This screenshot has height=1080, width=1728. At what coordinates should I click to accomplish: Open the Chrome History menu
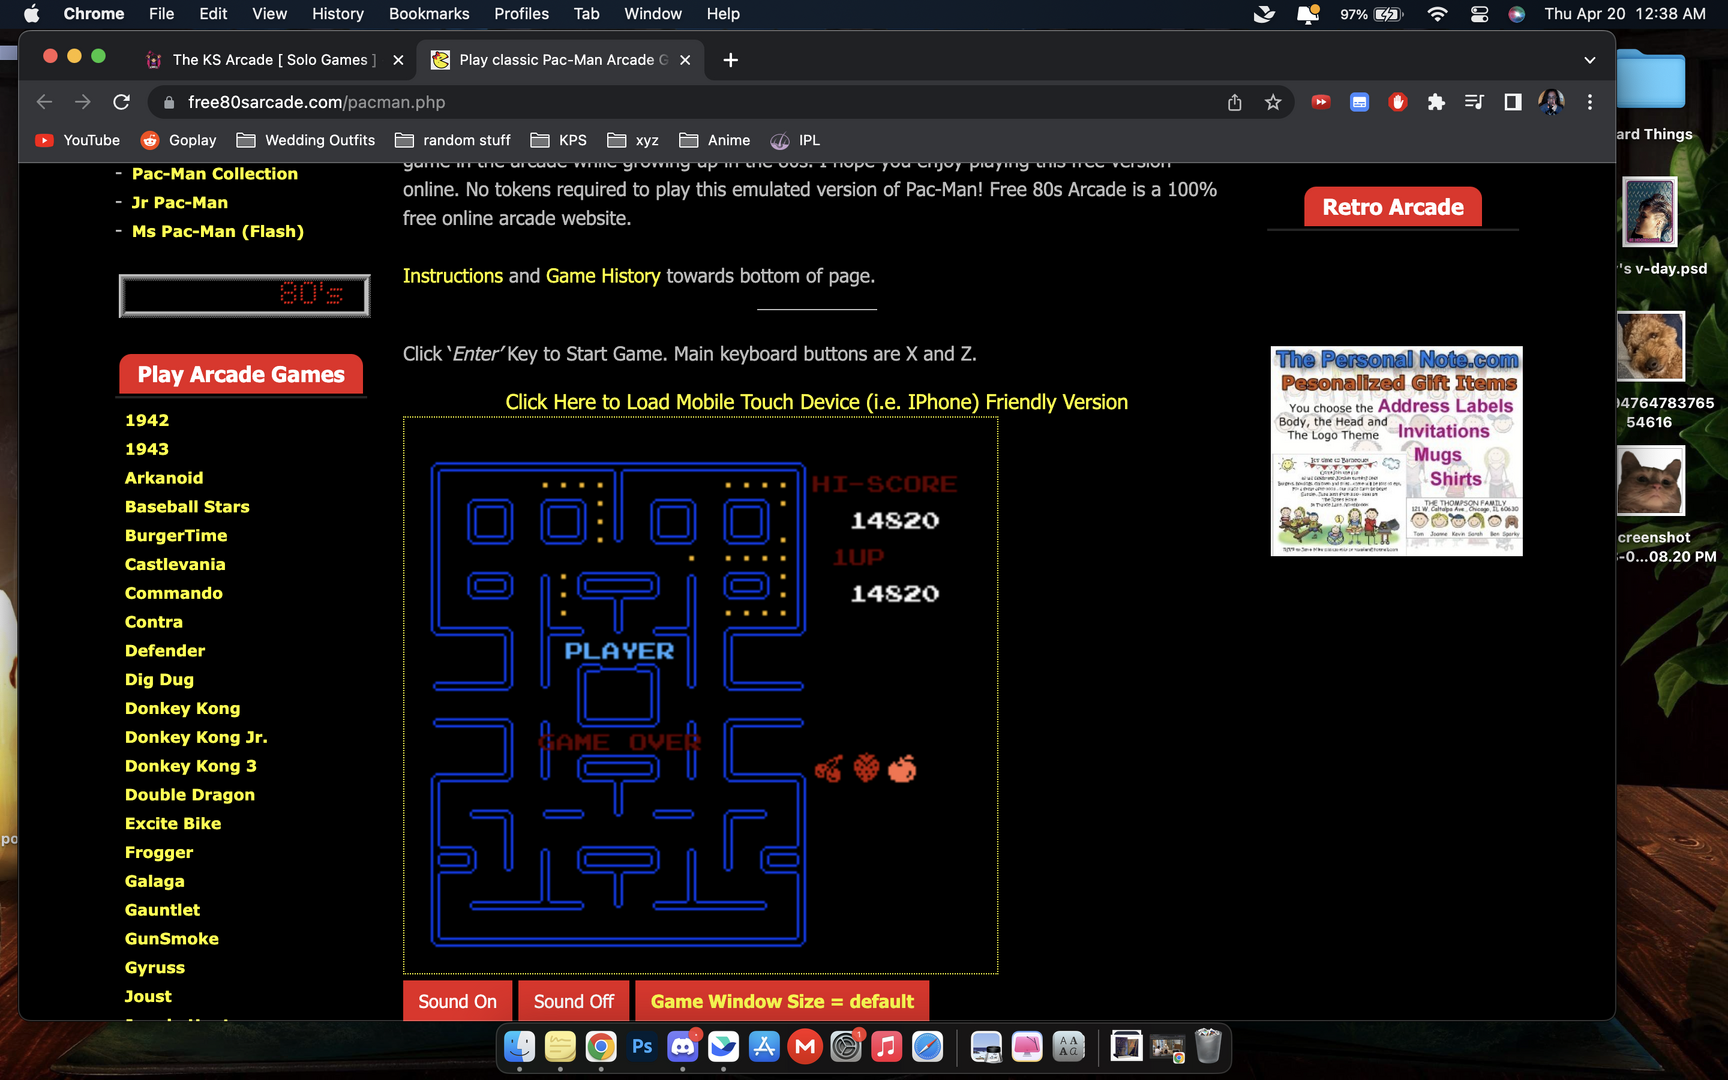click(x=337, y=14)
